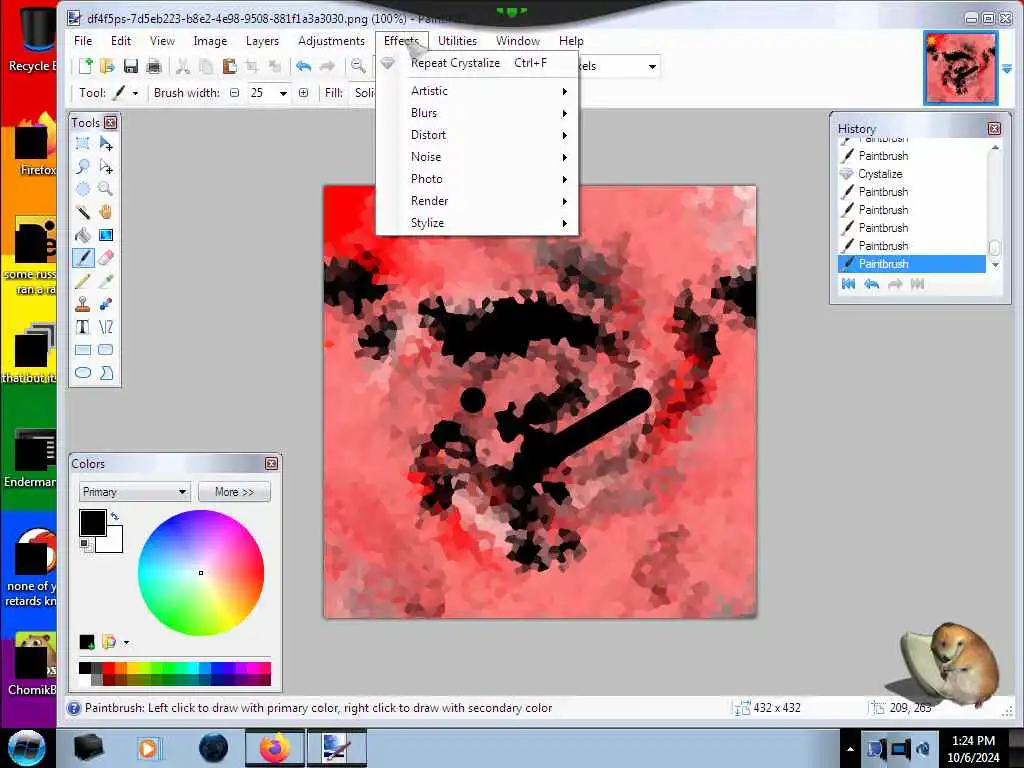Image resolution: width=1024 pixels, height=768 pixels.
Task: Open the Blurs submenu
Action: 477,113
